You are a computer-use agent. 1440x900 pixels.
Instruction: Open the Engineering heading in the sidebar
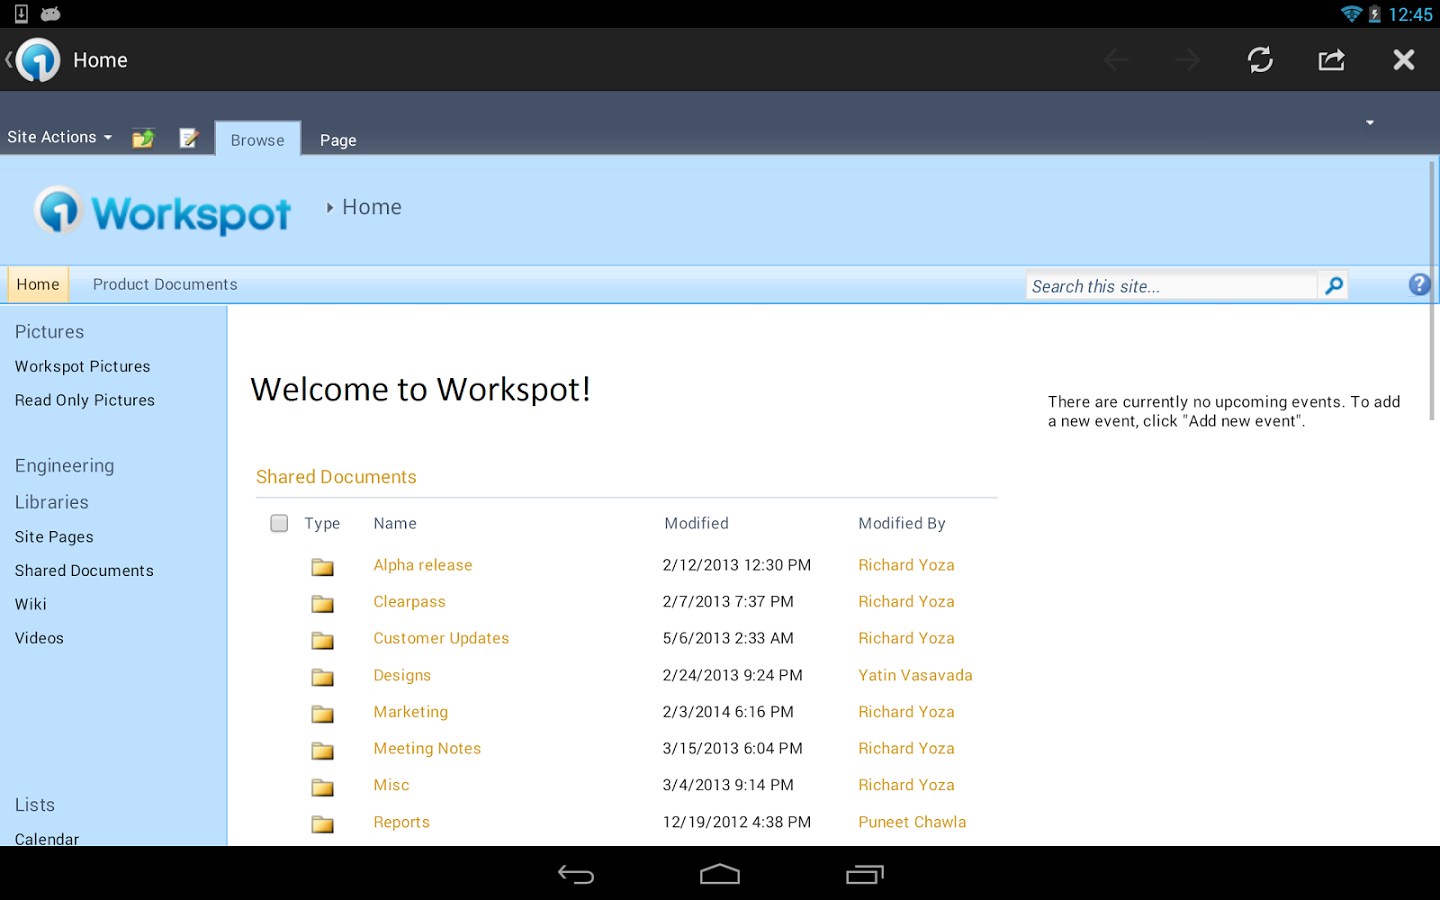(x=64, y=466)
